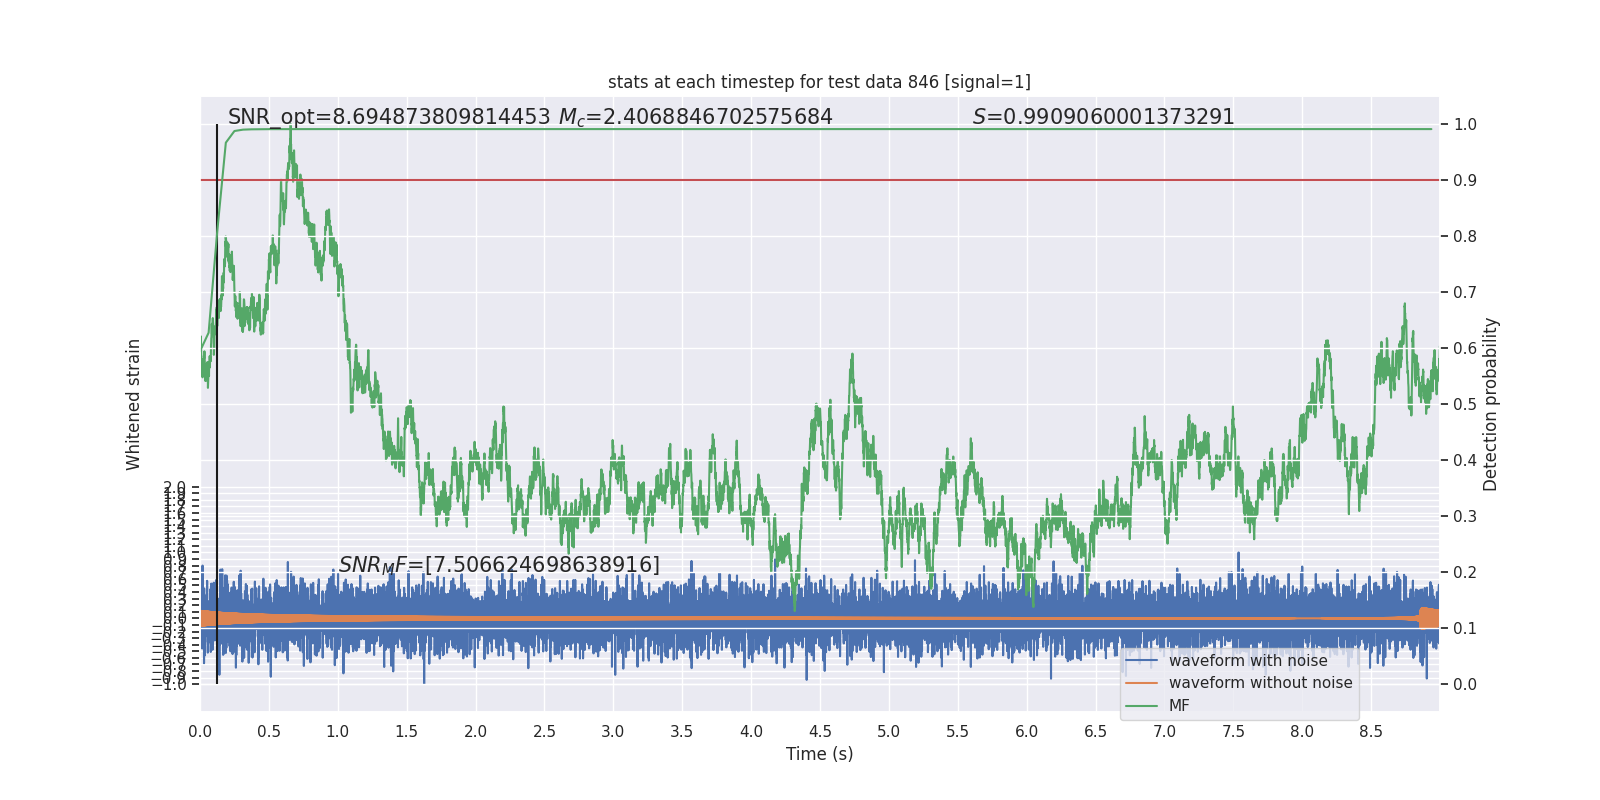Click the x-axis tick label 8.0
The height and width of the screenshot is (800, 1600).
tap(1302, 732)
